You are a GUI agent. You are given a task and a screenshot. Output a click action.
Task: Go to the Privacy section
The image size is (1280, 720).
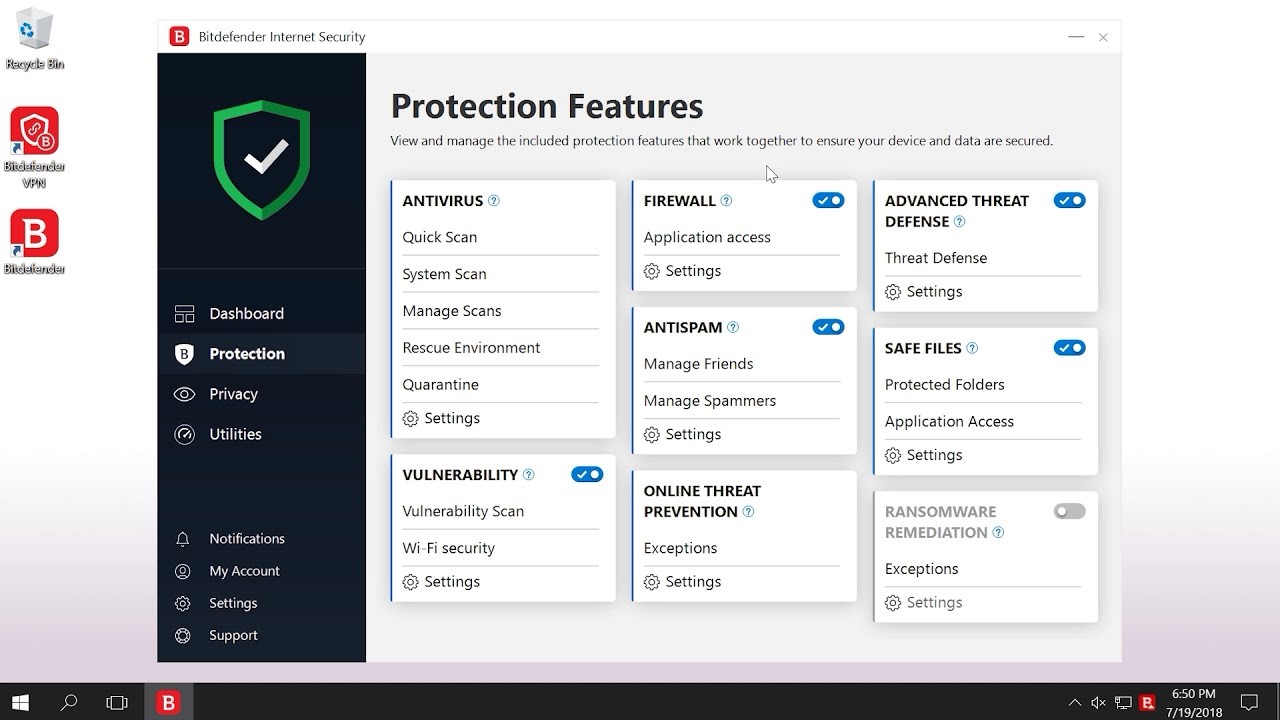(x=233, y=394)
